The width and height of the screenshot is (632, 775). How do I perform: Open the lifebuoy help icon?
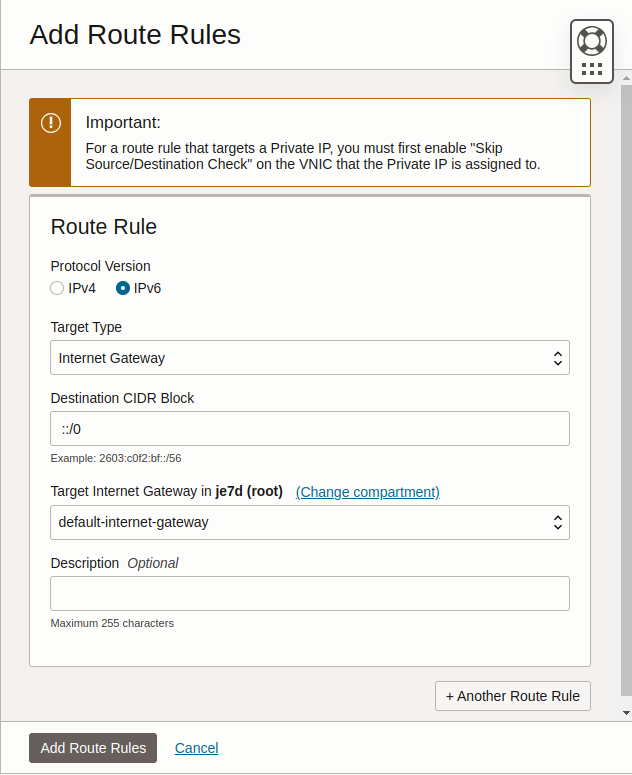591,41
